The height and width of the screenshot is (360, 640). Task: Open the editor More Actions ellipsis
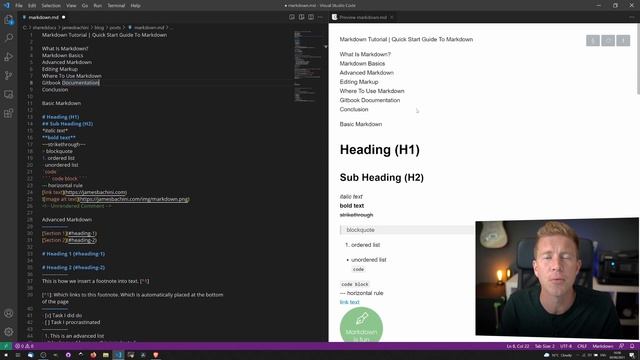[320, 17]
